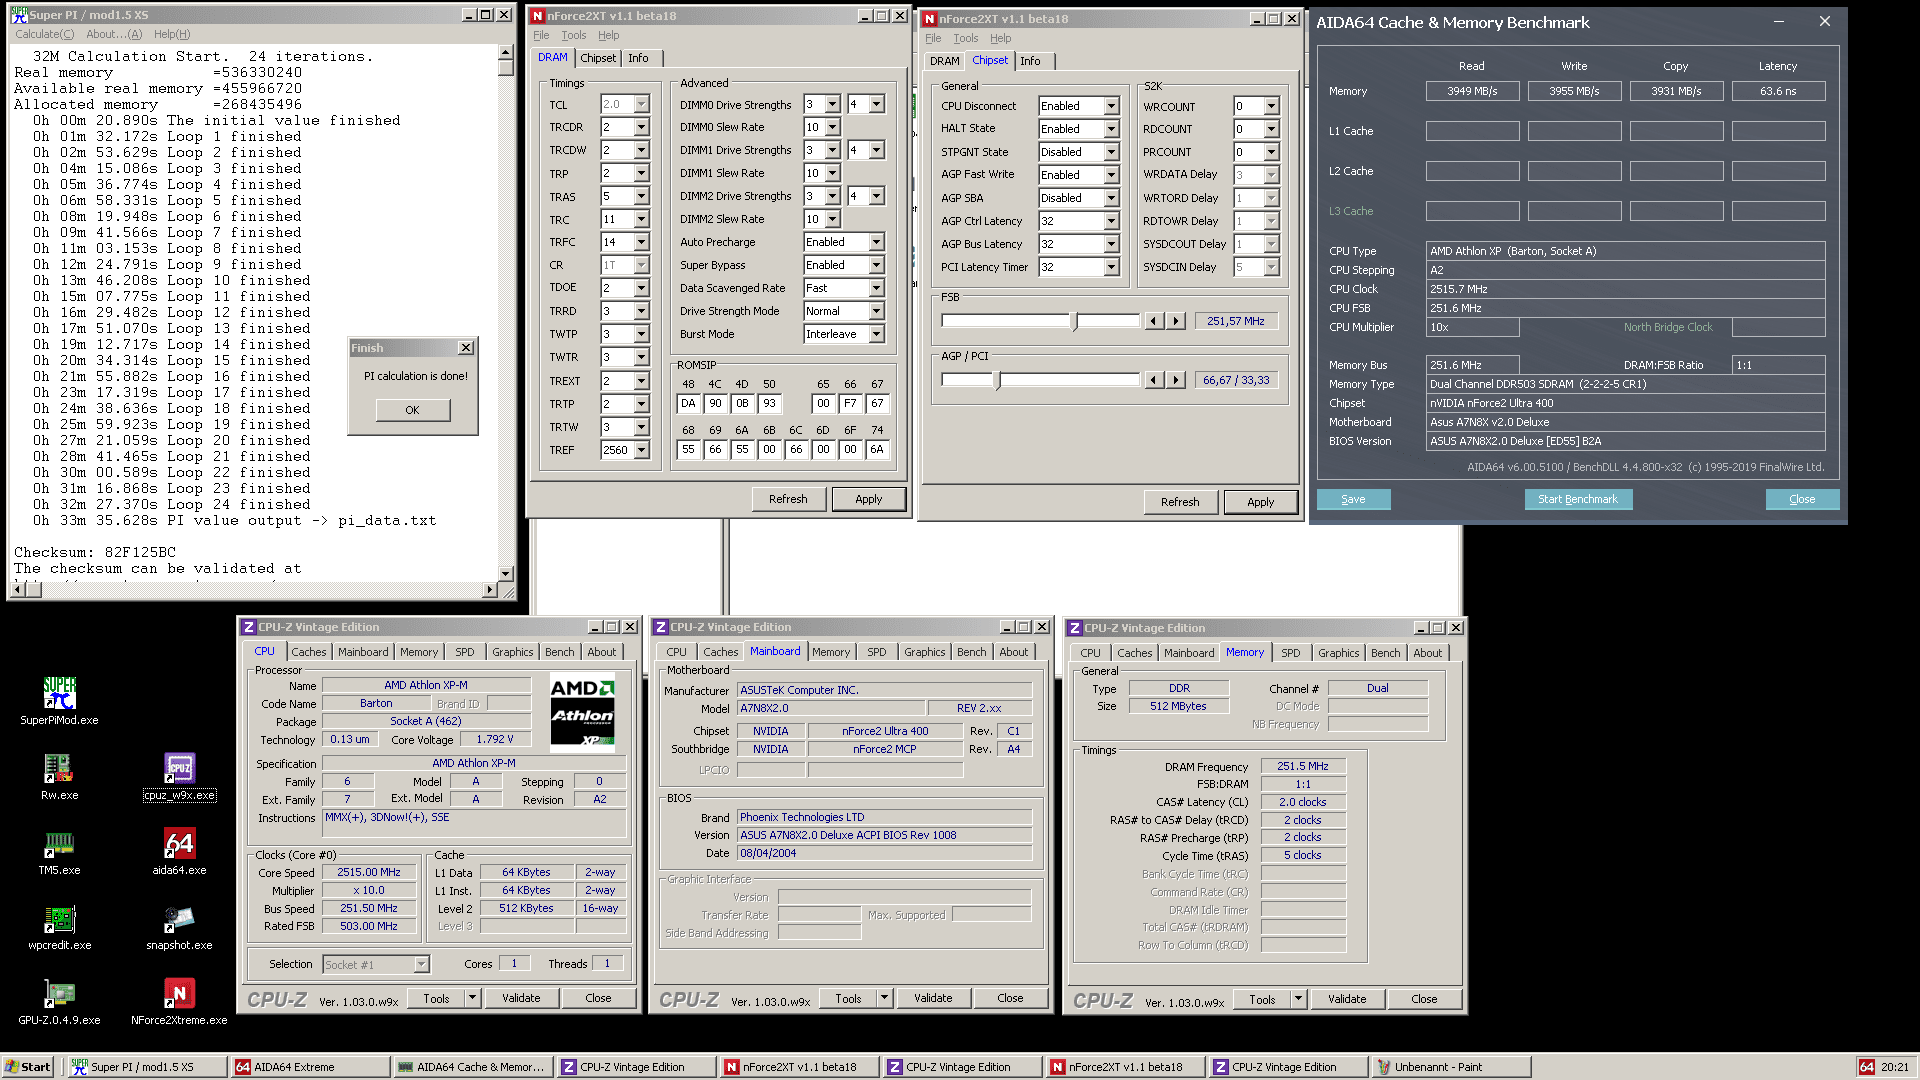Open Help menu in nForce2XT Chipset window
Image resolution: width=1920 pixels, height=1080 pixels.
coord(1000,38)
